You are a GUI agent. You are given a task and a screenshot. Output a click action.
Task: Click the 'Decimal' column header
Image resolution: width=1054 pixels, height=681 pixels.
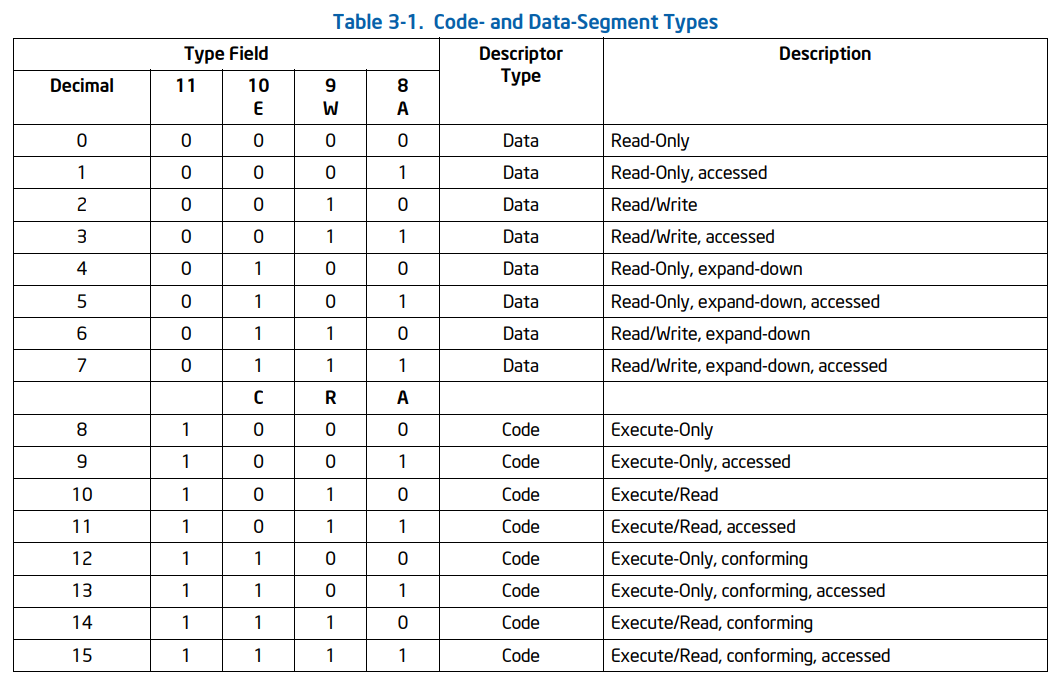[x=82, y=86]
